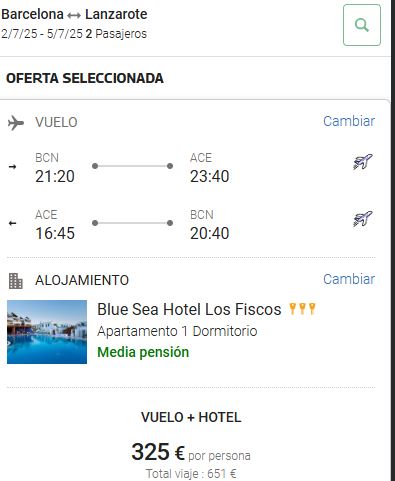The height and width of the screenshot is (481, 395).
Task: Click the Barcelona Lanzarote route heading
Action: pos(74,14)
